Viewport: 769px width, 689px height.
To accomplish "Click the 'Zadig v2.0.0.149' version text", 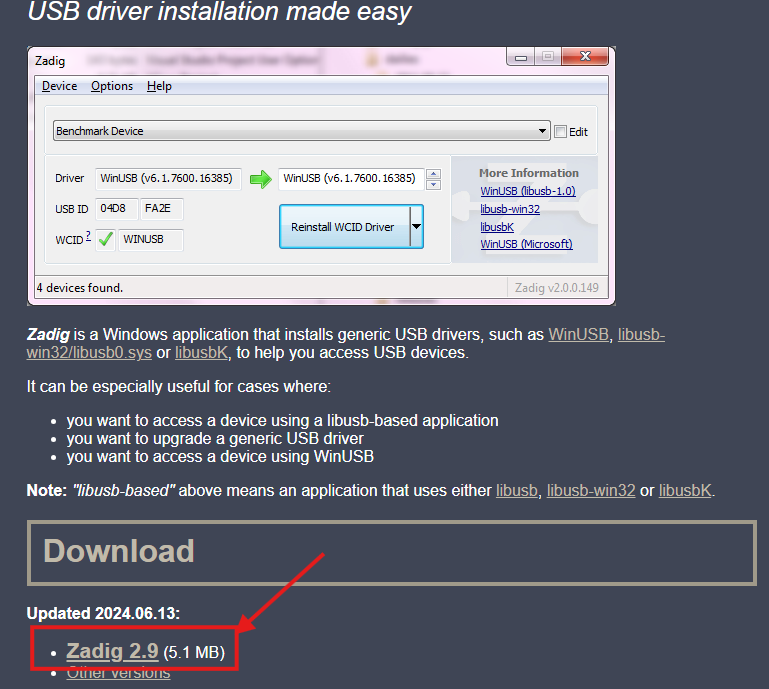I will (557, 288).
